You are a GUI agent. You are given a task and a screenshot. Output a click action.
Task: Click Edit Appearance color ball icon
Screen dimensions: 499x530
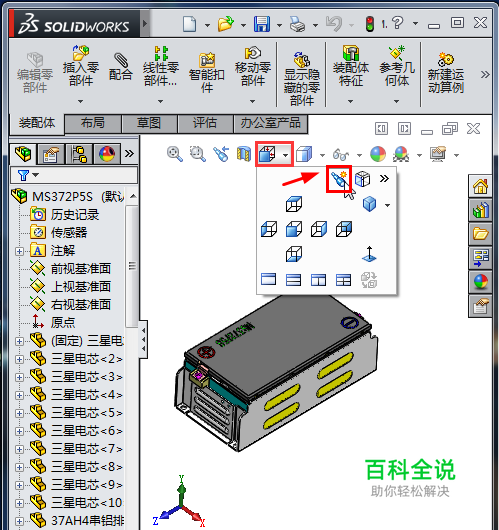point(378,154)
